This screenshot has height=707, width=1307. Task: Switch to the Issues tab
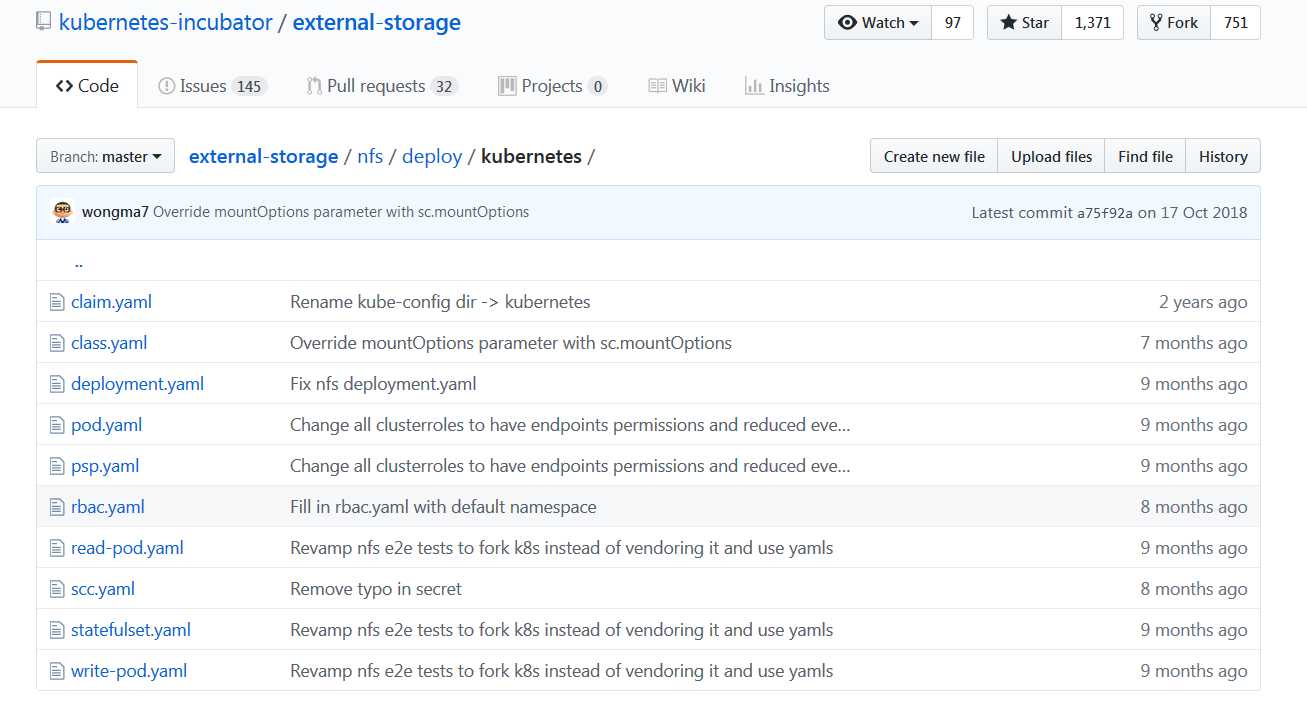click(x=212, y=86)
